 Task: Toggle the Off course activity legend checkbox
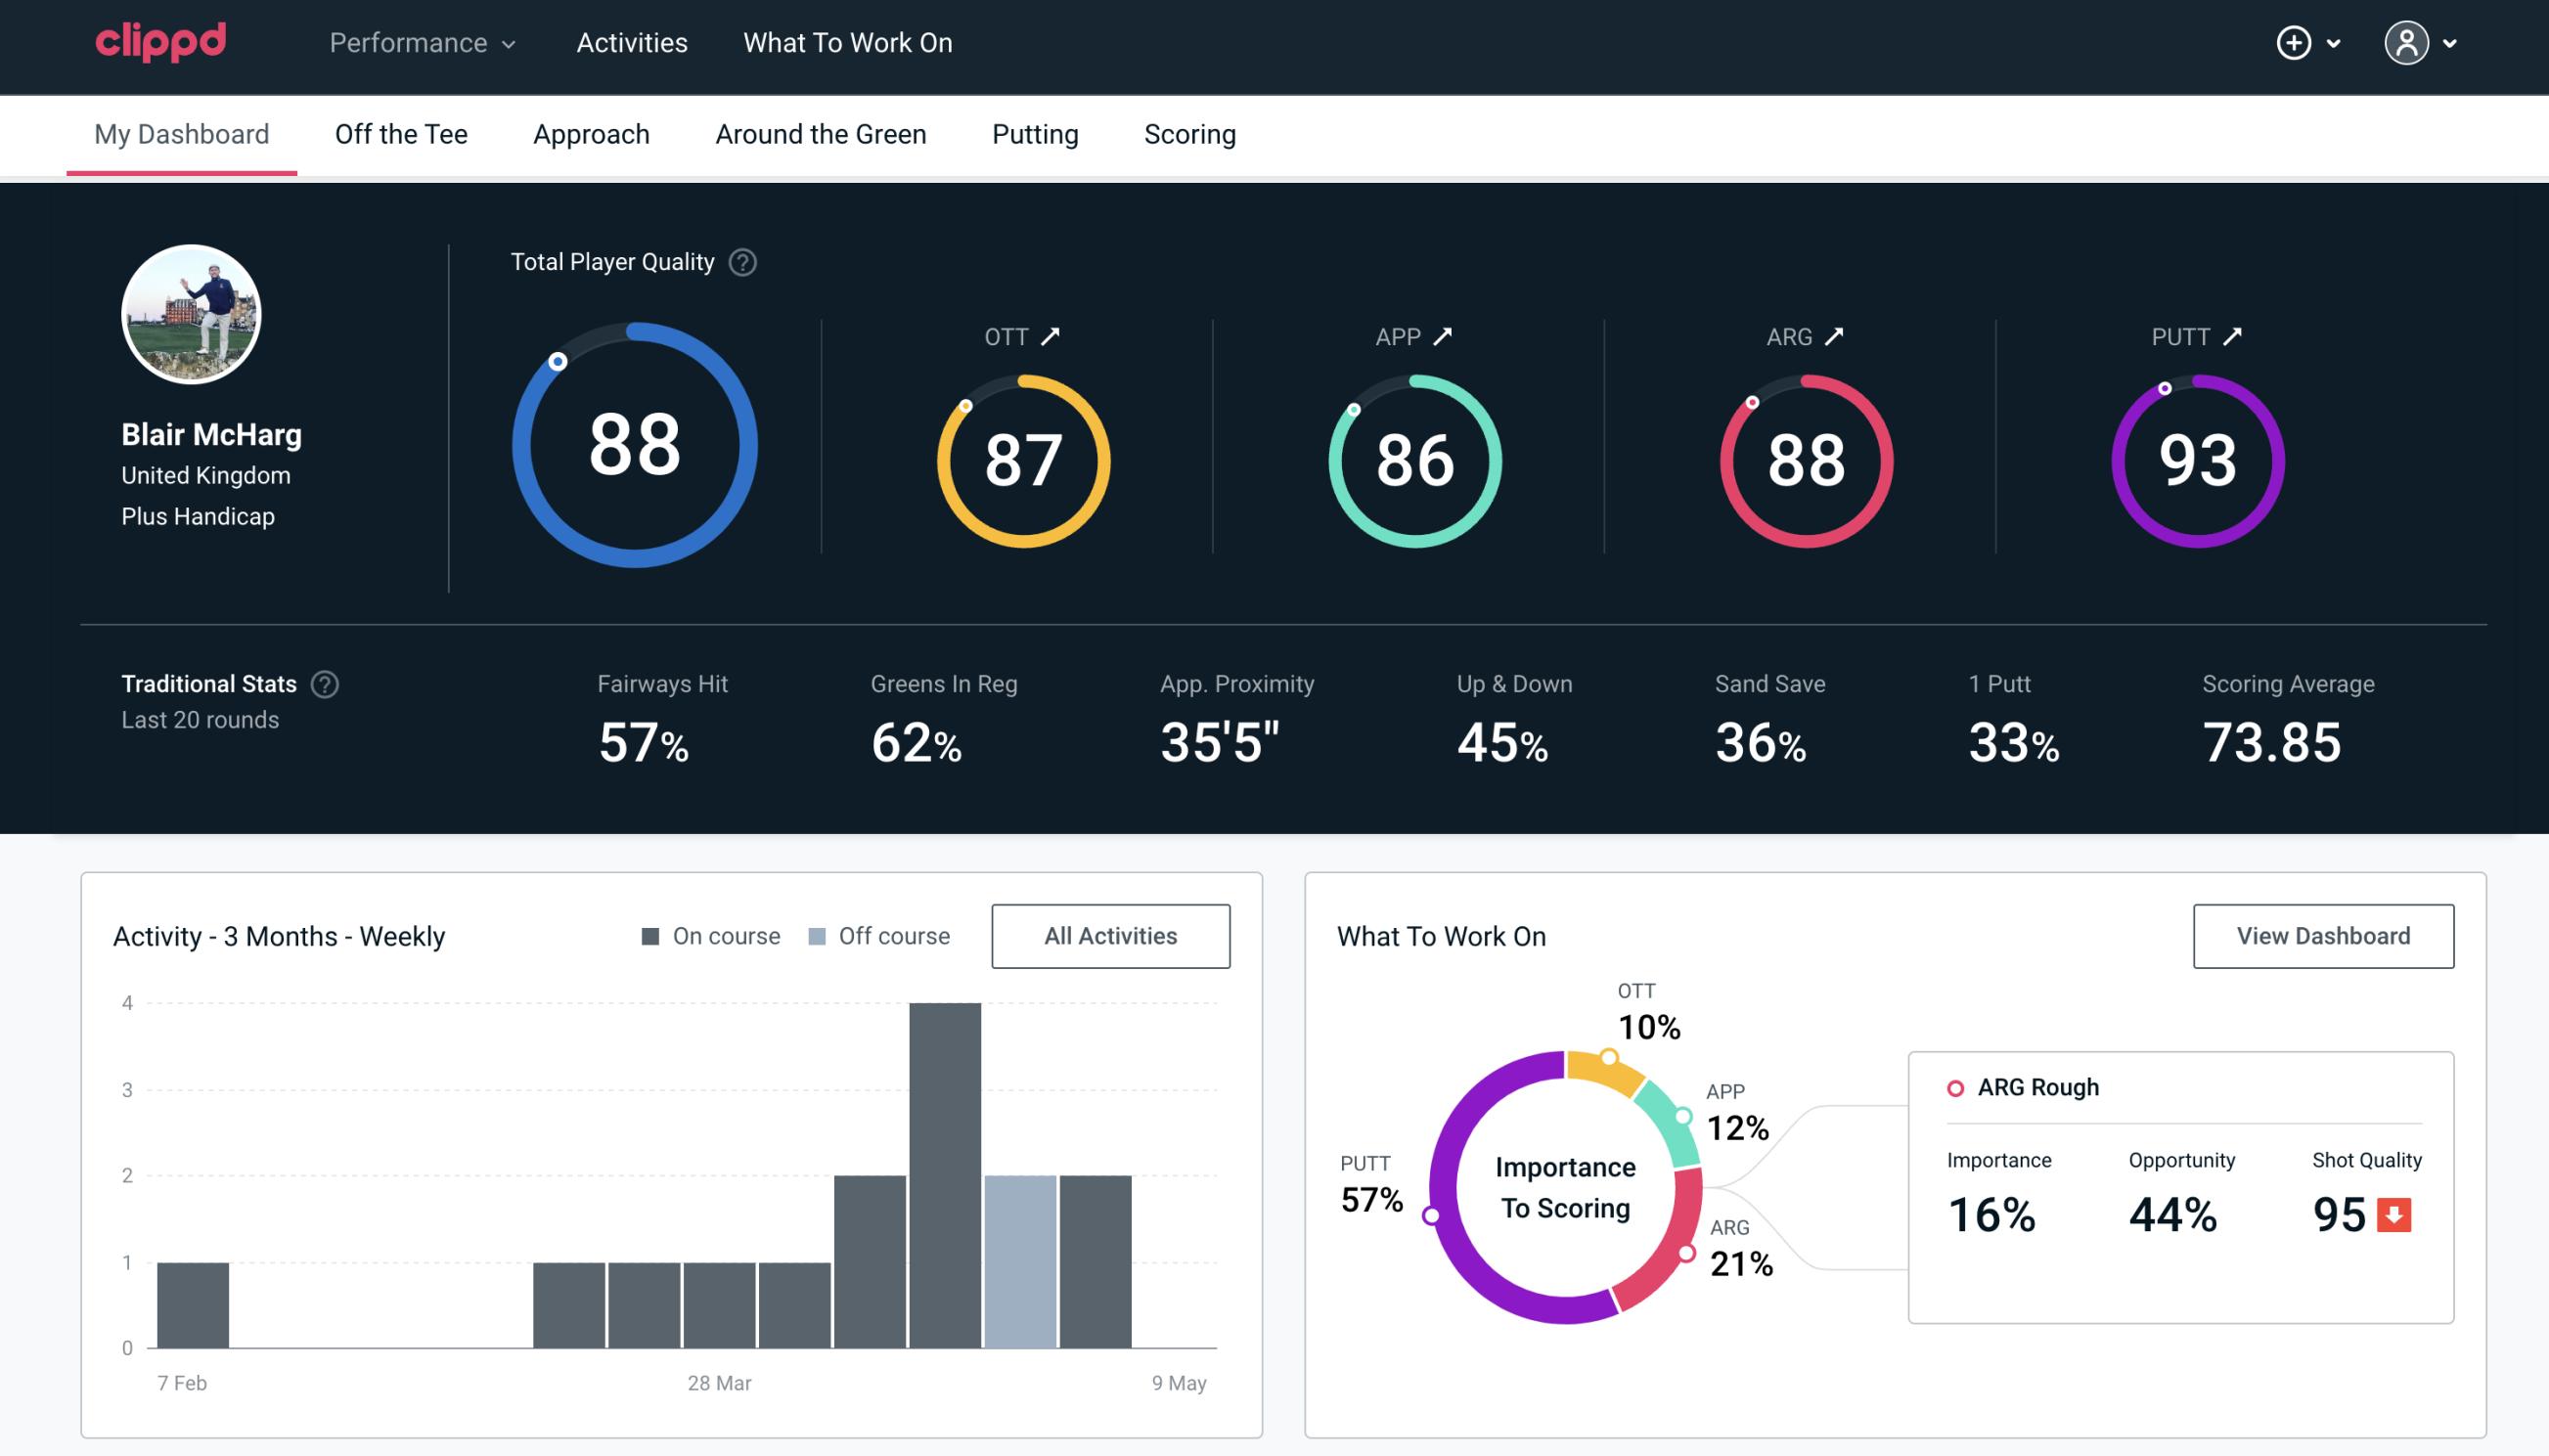(818, 936)
